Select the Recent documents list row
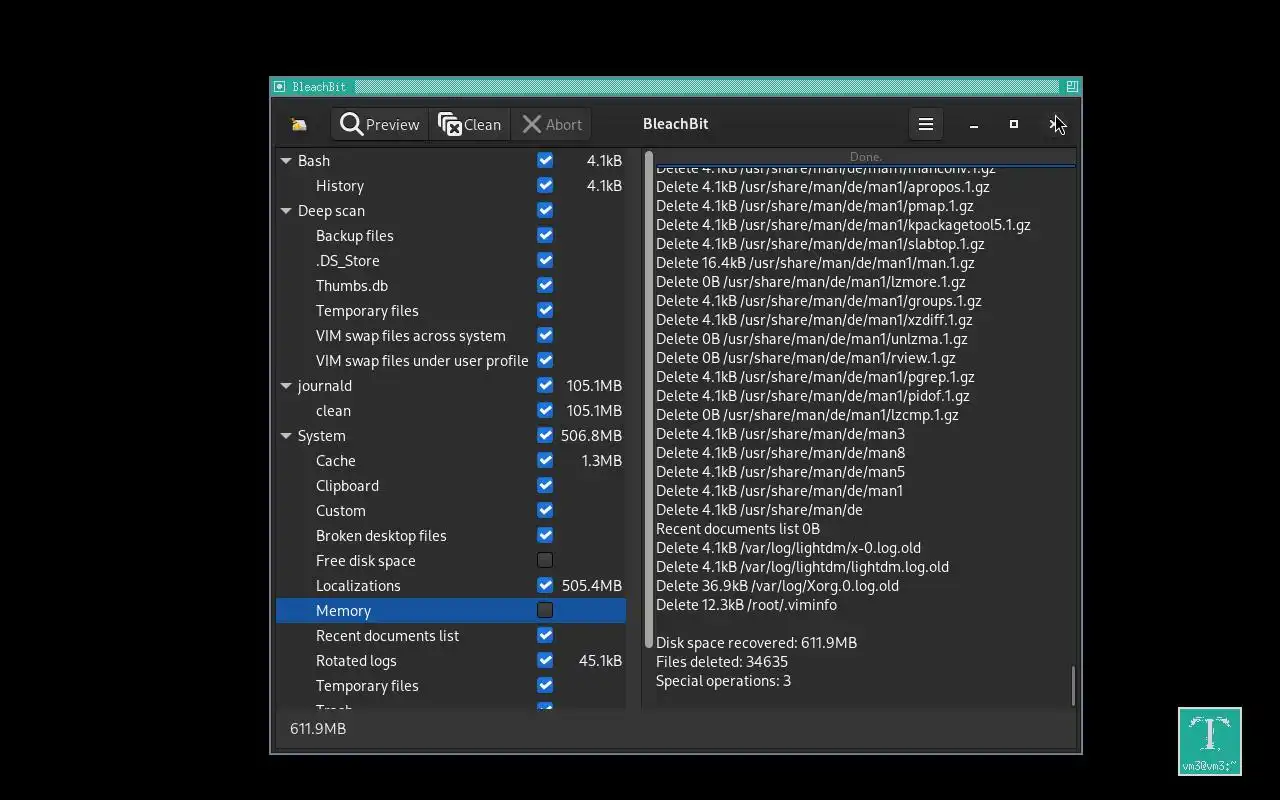Screen dimensions: 1280x800 point(451,635)
